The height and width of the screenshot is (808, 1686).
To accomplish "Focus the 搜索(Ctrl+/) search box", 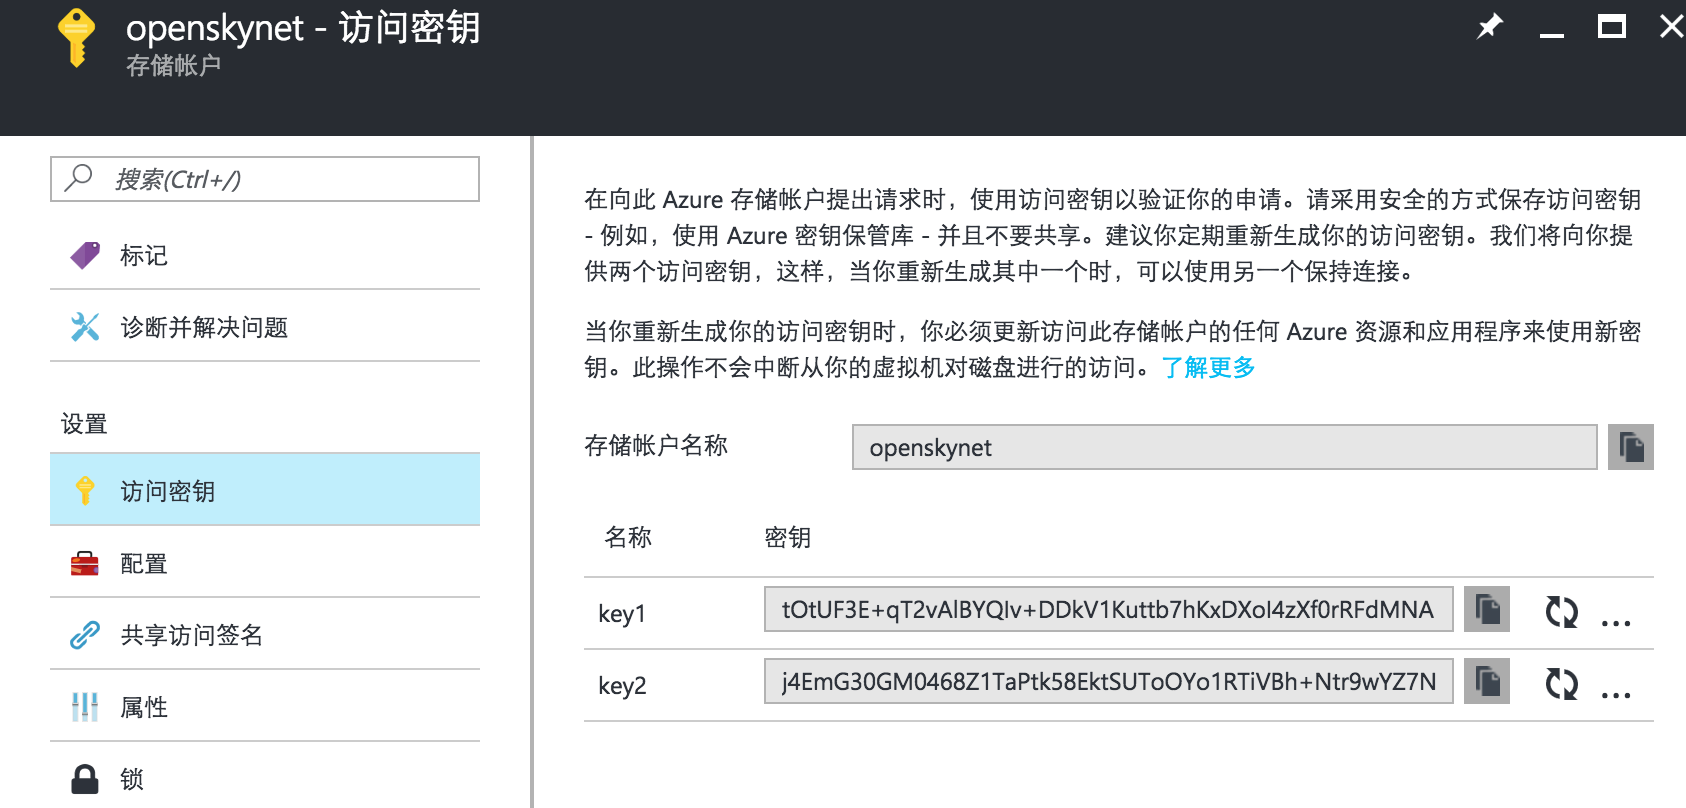I will point(265,179).
